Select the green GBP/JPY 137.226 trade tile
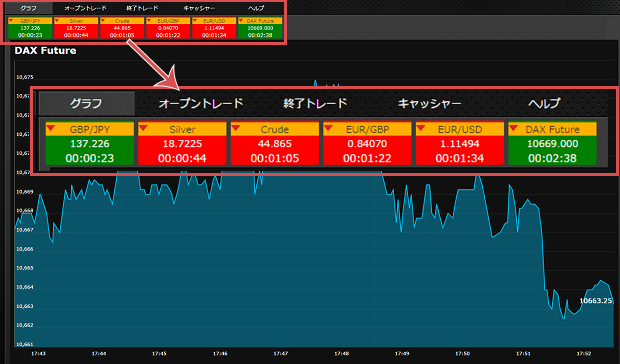 pyautogui.click(x=90, y=143)
